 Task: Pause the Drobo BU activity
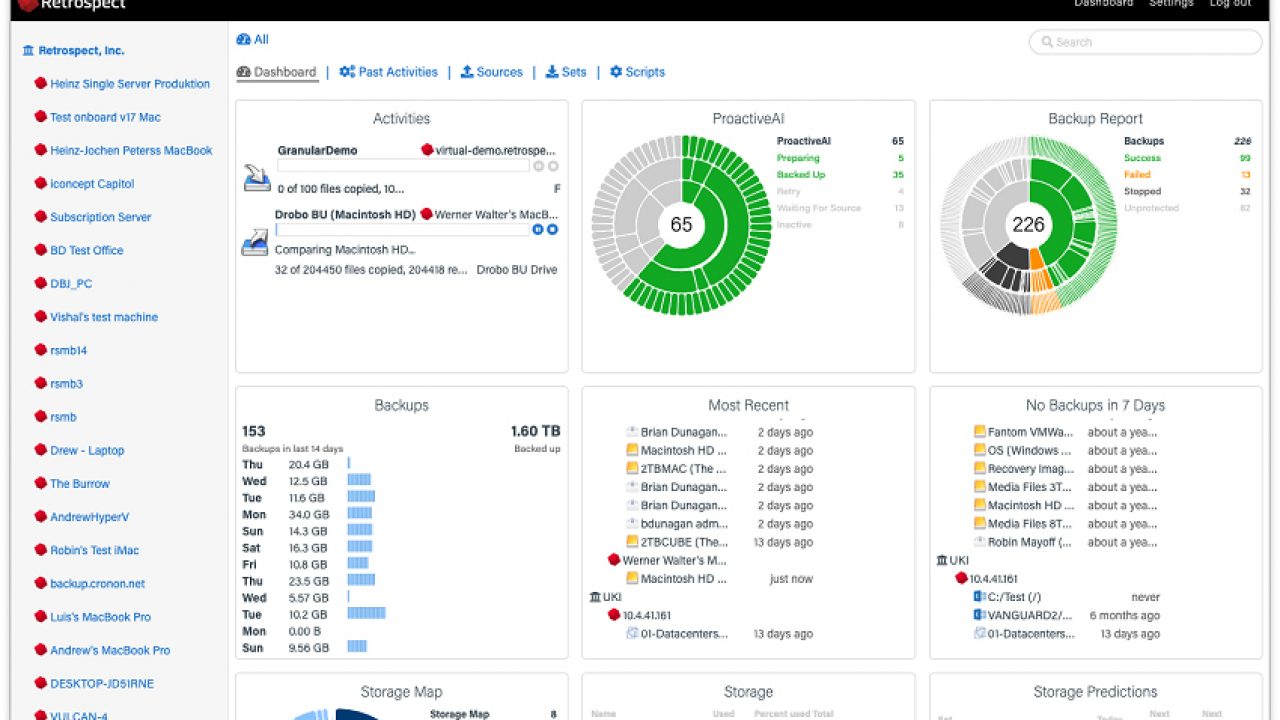coord(538,230)
